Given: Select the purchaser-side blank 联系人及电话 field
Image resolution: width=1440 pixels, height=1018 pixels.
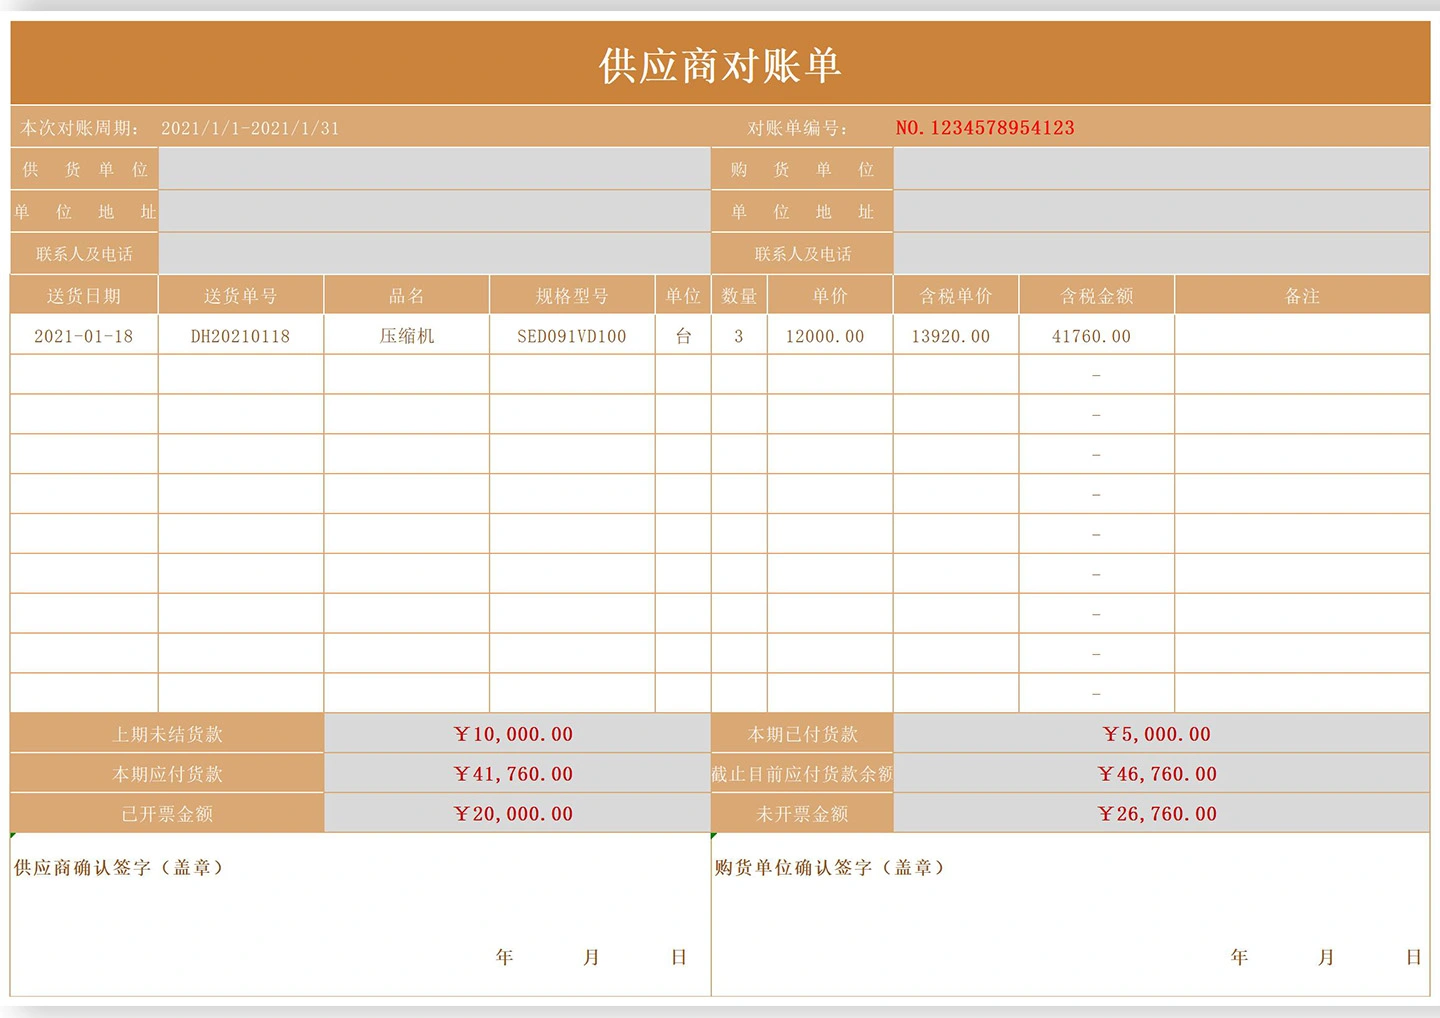Looking at the screenshot, I should tap(1160, 254).
